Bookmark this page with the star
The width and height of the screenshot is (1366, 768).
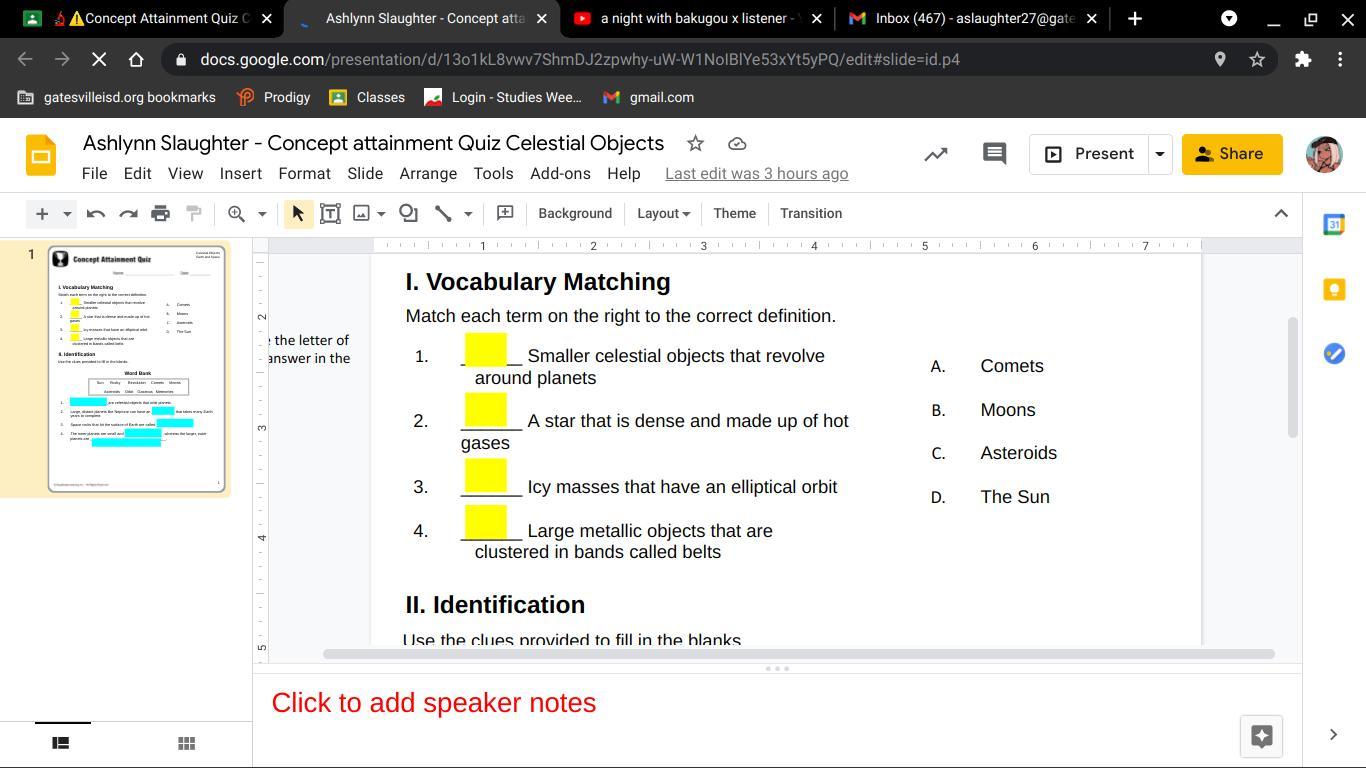coord(1257,59)
